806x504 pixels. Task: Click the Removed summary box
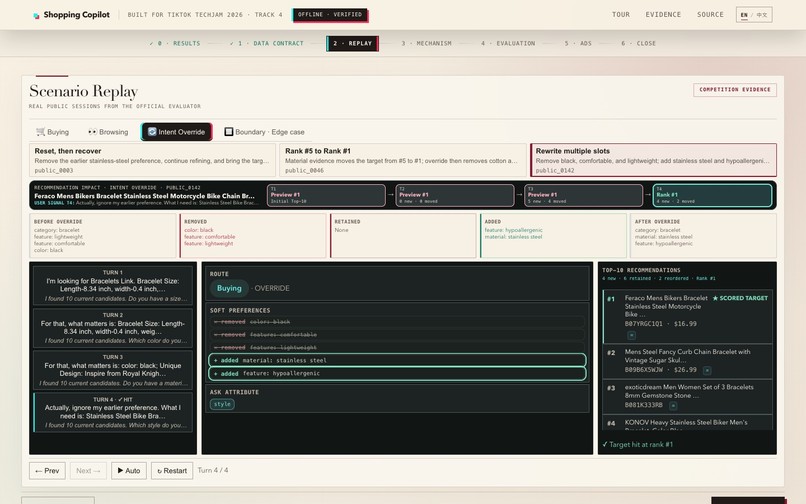pos(253,236)
